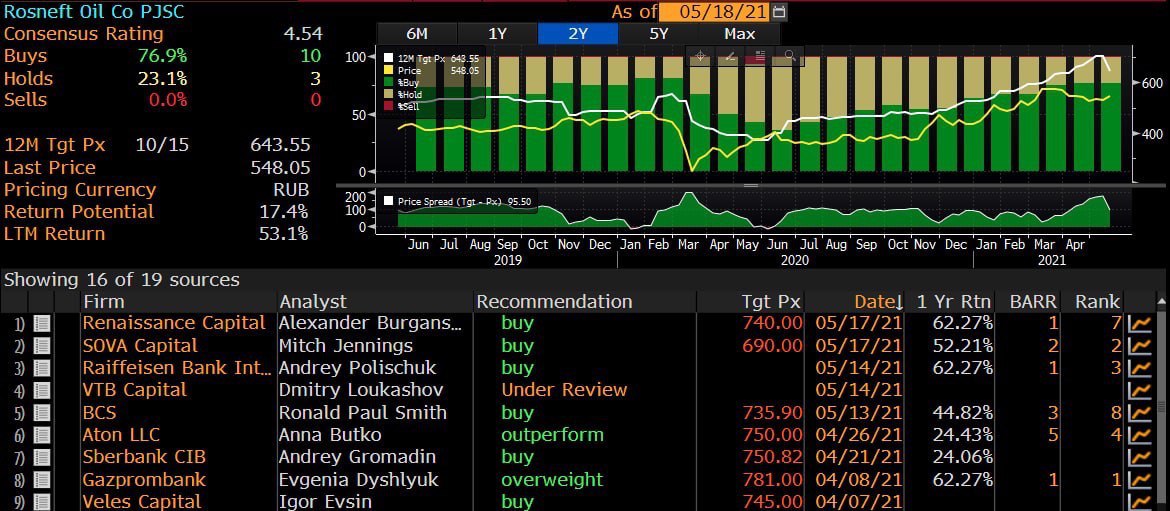Open Gazprombank firm link
Viewport: 1170px width, 511px height.
click(x=143, y=480)
